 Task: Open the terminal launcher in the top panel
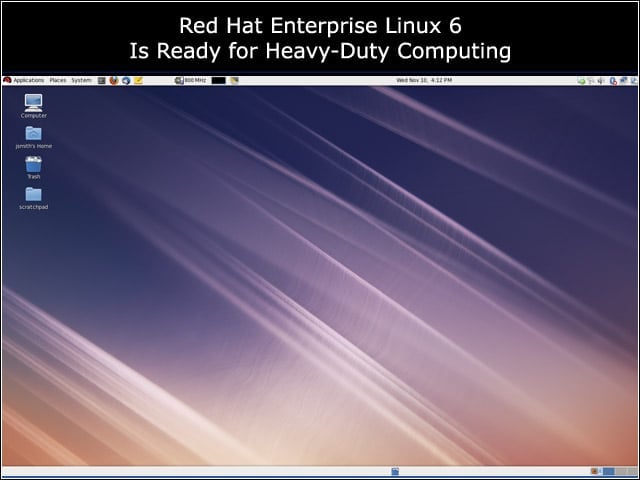click(x=102, y=80)
